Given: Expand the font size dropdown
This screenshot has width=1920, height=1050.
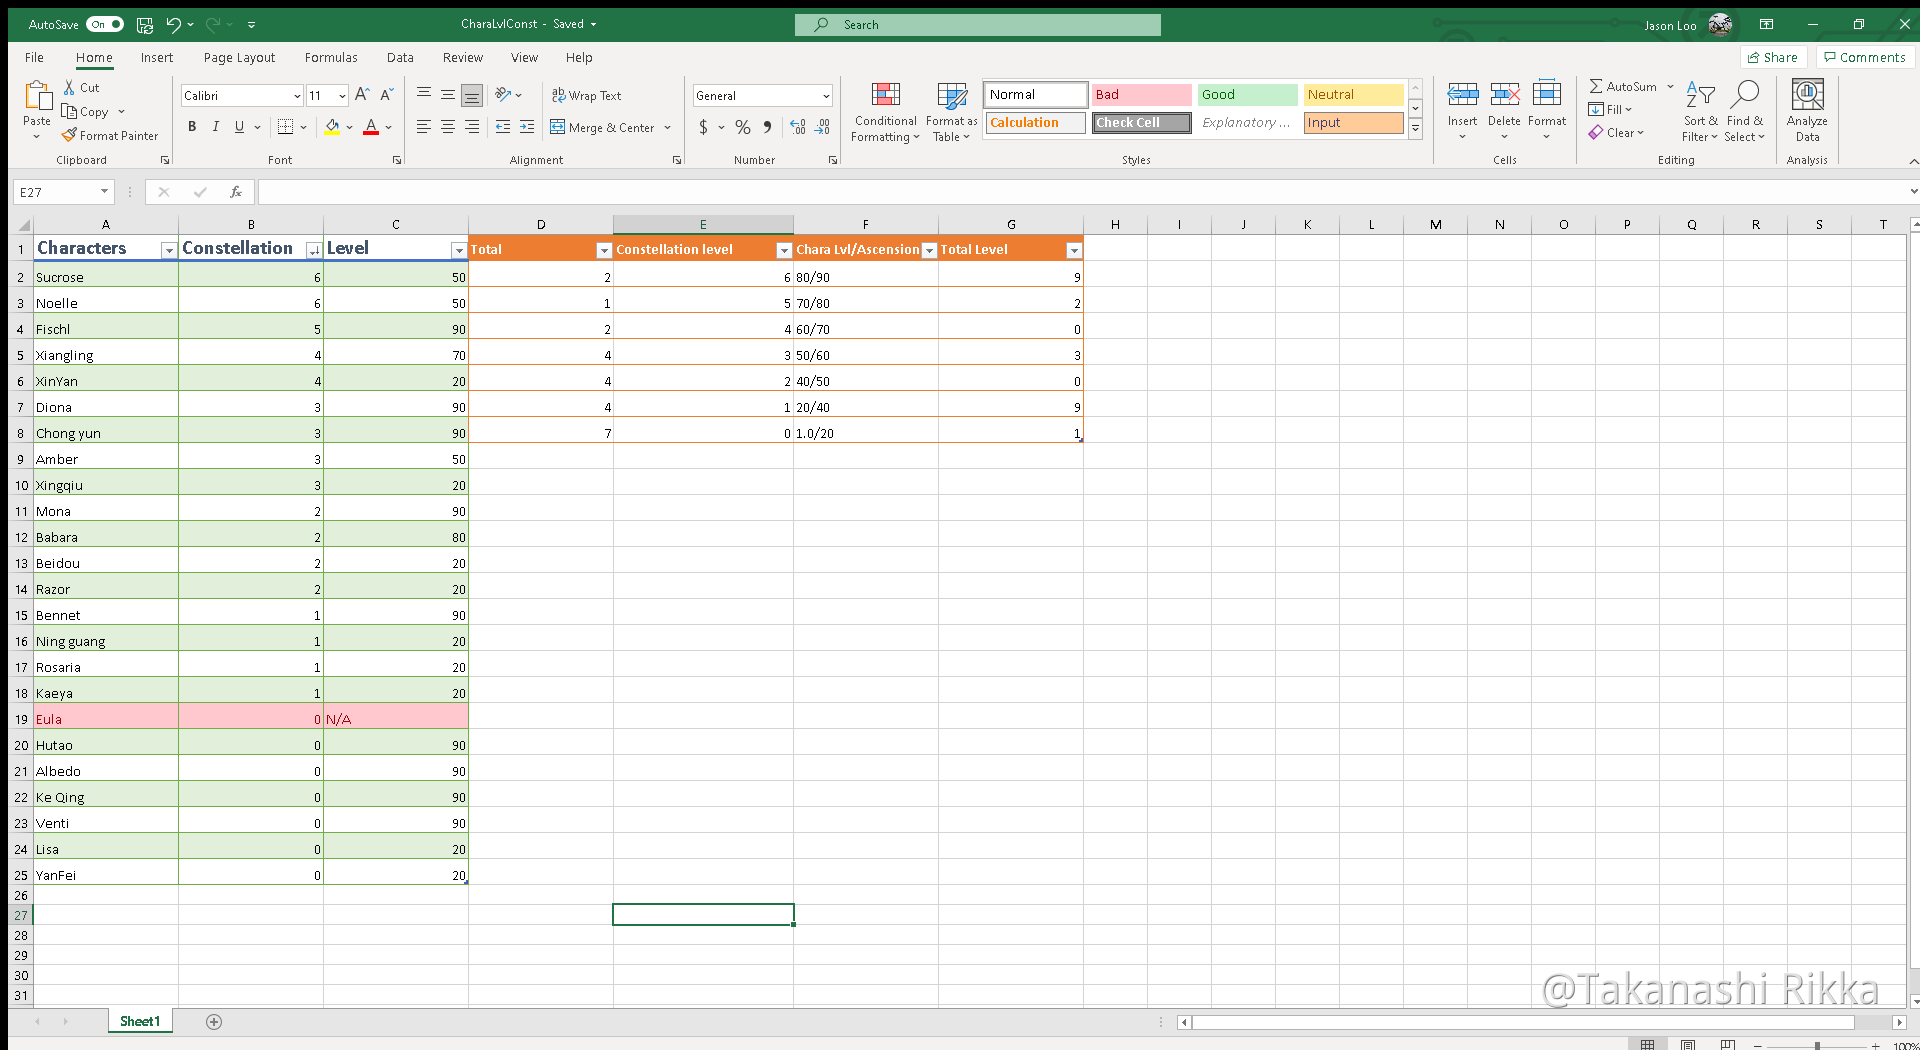Looking at the screenshot, I should point(342,96).
